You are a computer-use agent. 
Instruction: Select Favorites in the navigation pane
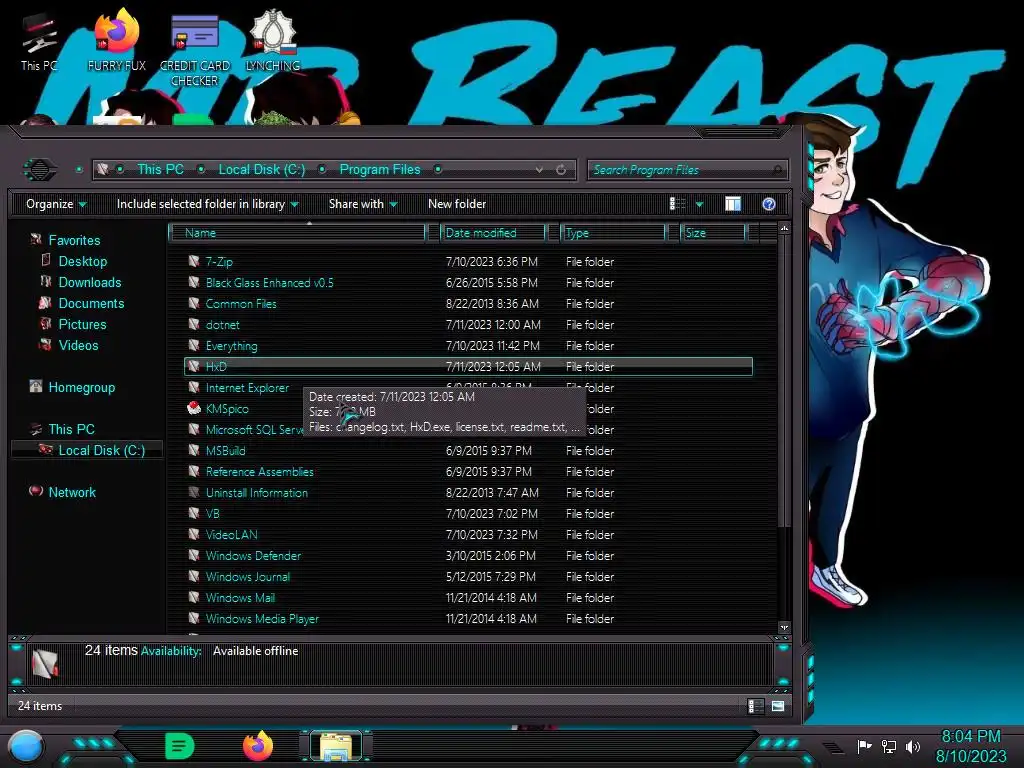point(74,240)
